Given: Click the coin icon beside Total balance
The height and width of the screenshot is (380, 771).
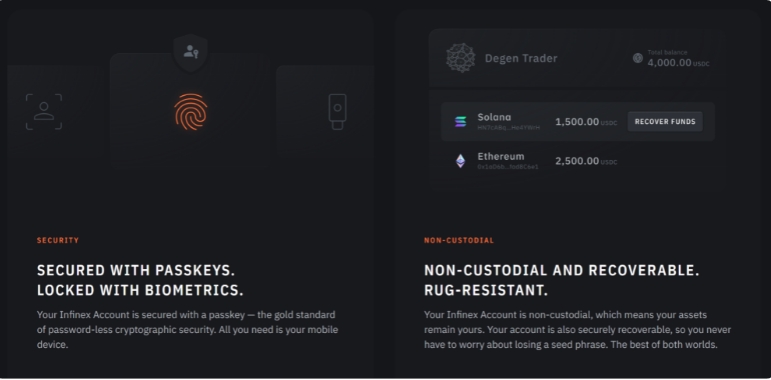Looking at the screenshot, I should (638, 58).
